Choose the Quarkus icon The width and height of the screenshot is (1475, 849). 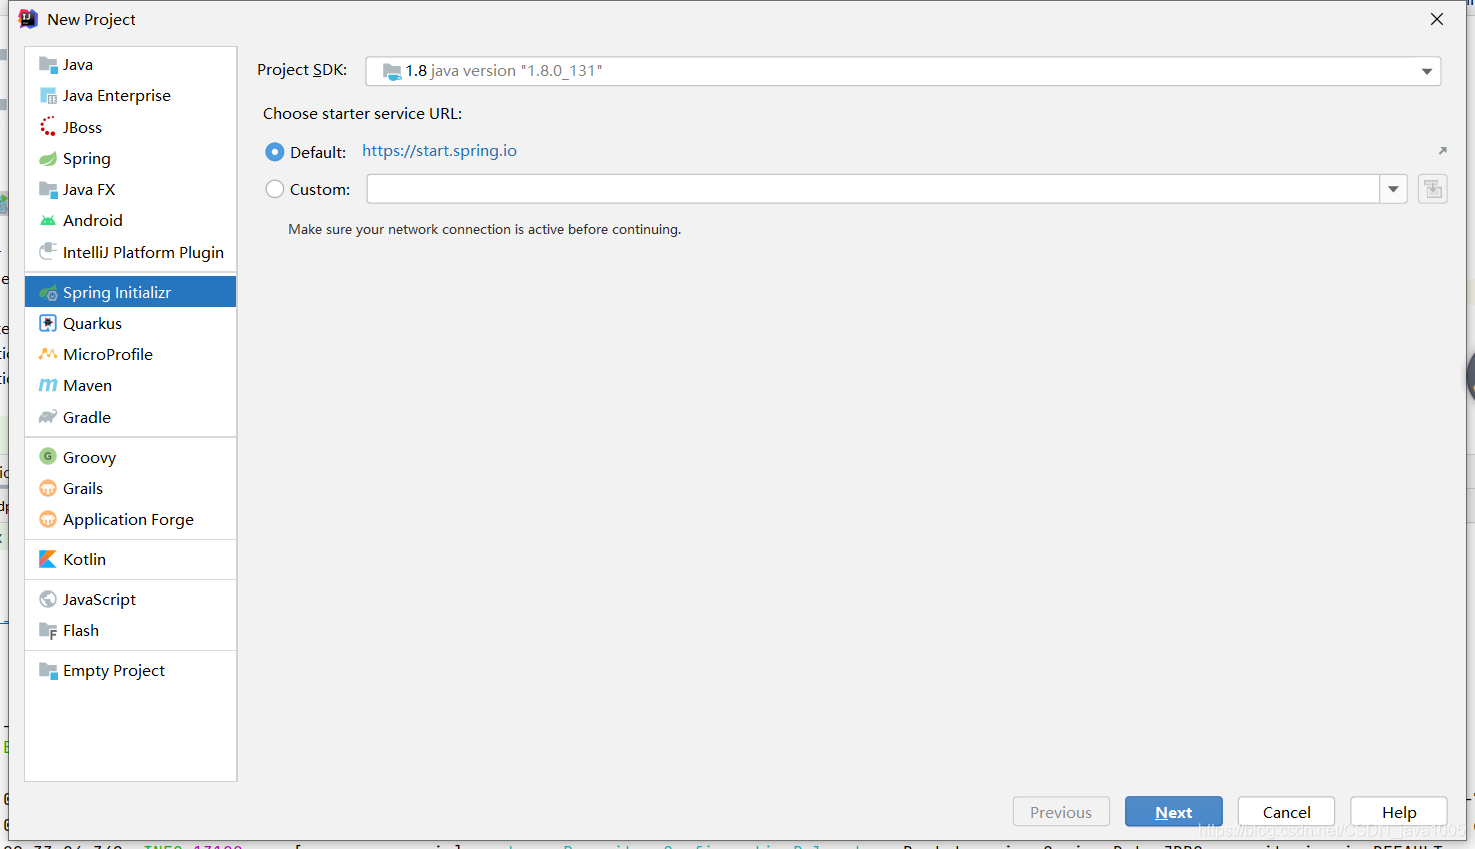point(47,323)
